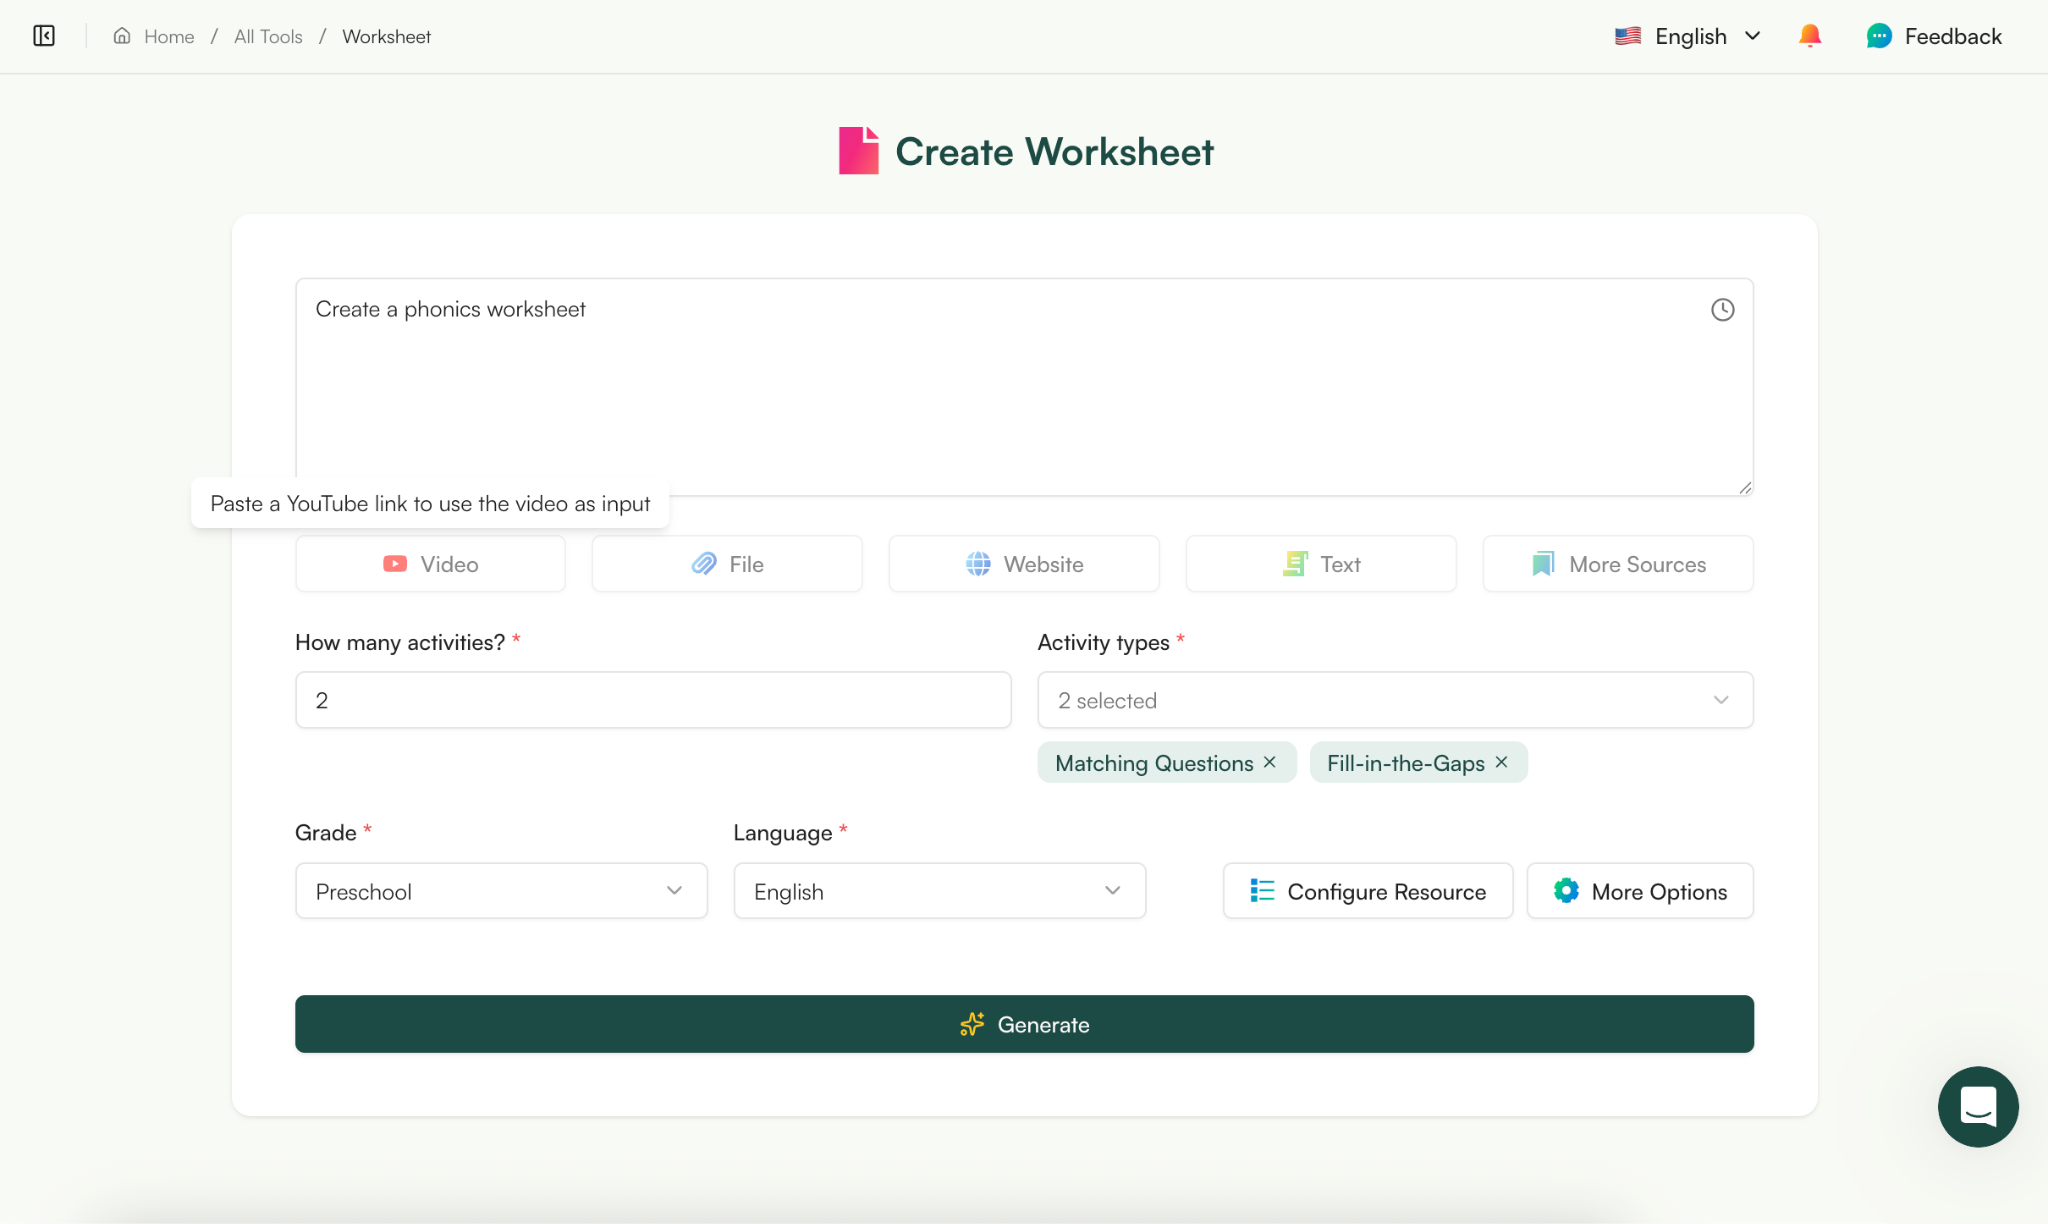2048x1224 pixels.
Task: Add a Website source
Action: pos(1024,564)
